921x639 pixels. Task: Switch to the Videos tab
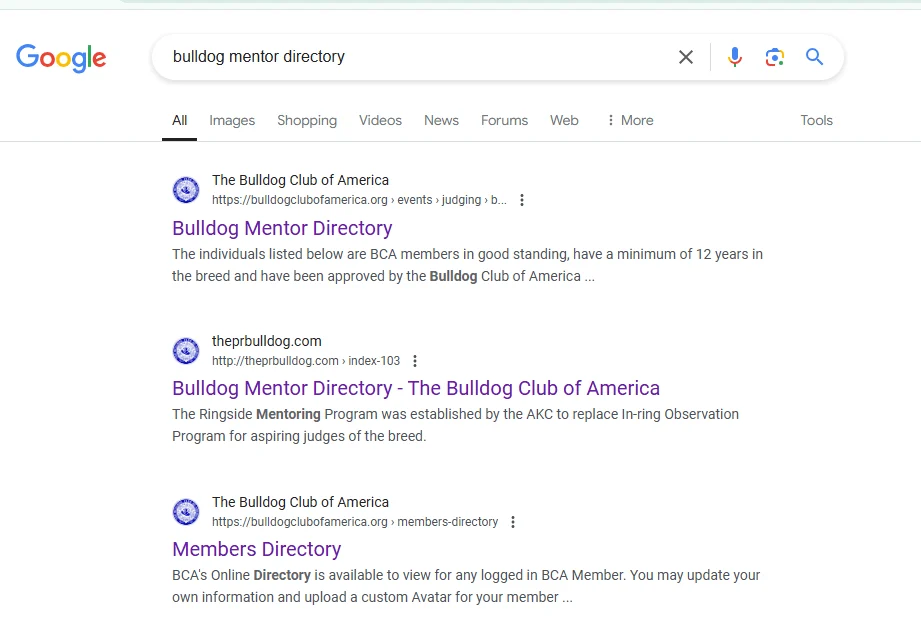[x=380, y=120]
